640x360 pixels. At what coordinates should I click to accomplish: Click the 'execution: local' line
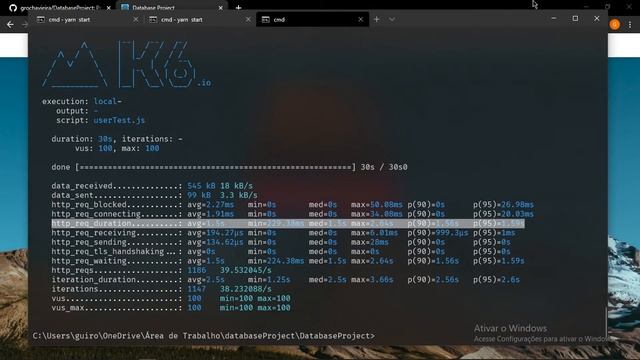pos(82,101)
